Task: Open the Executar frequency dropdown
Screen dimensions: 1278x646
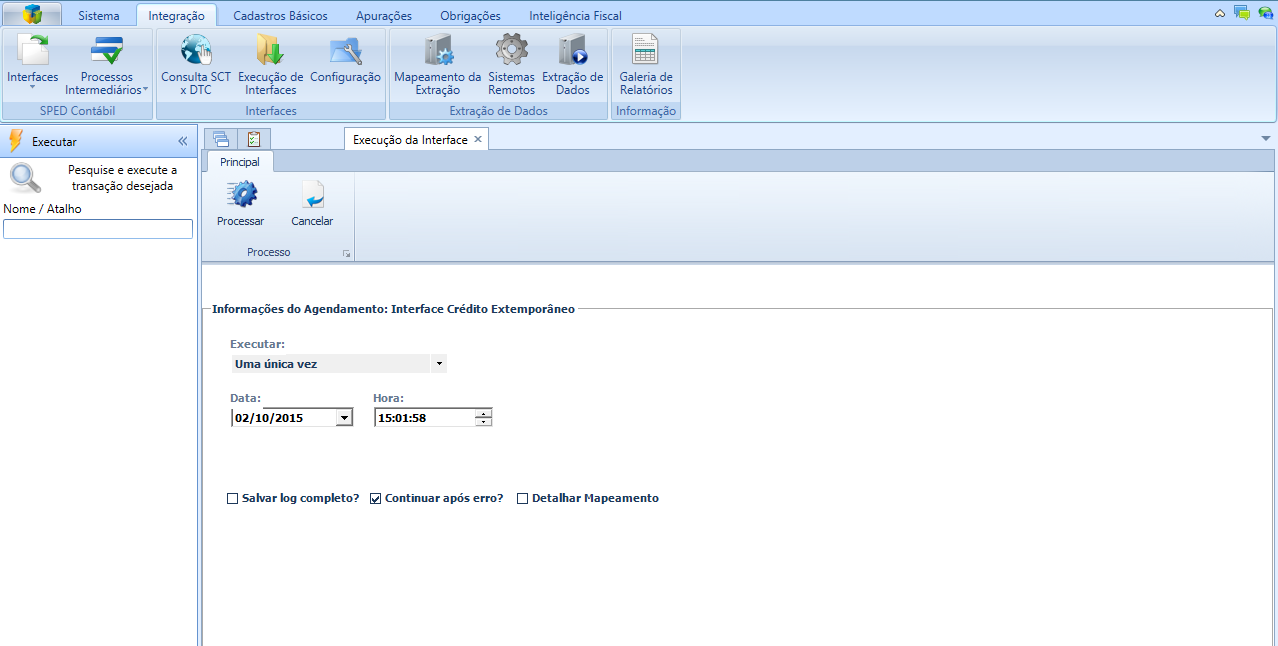Action: pos(439,364)
